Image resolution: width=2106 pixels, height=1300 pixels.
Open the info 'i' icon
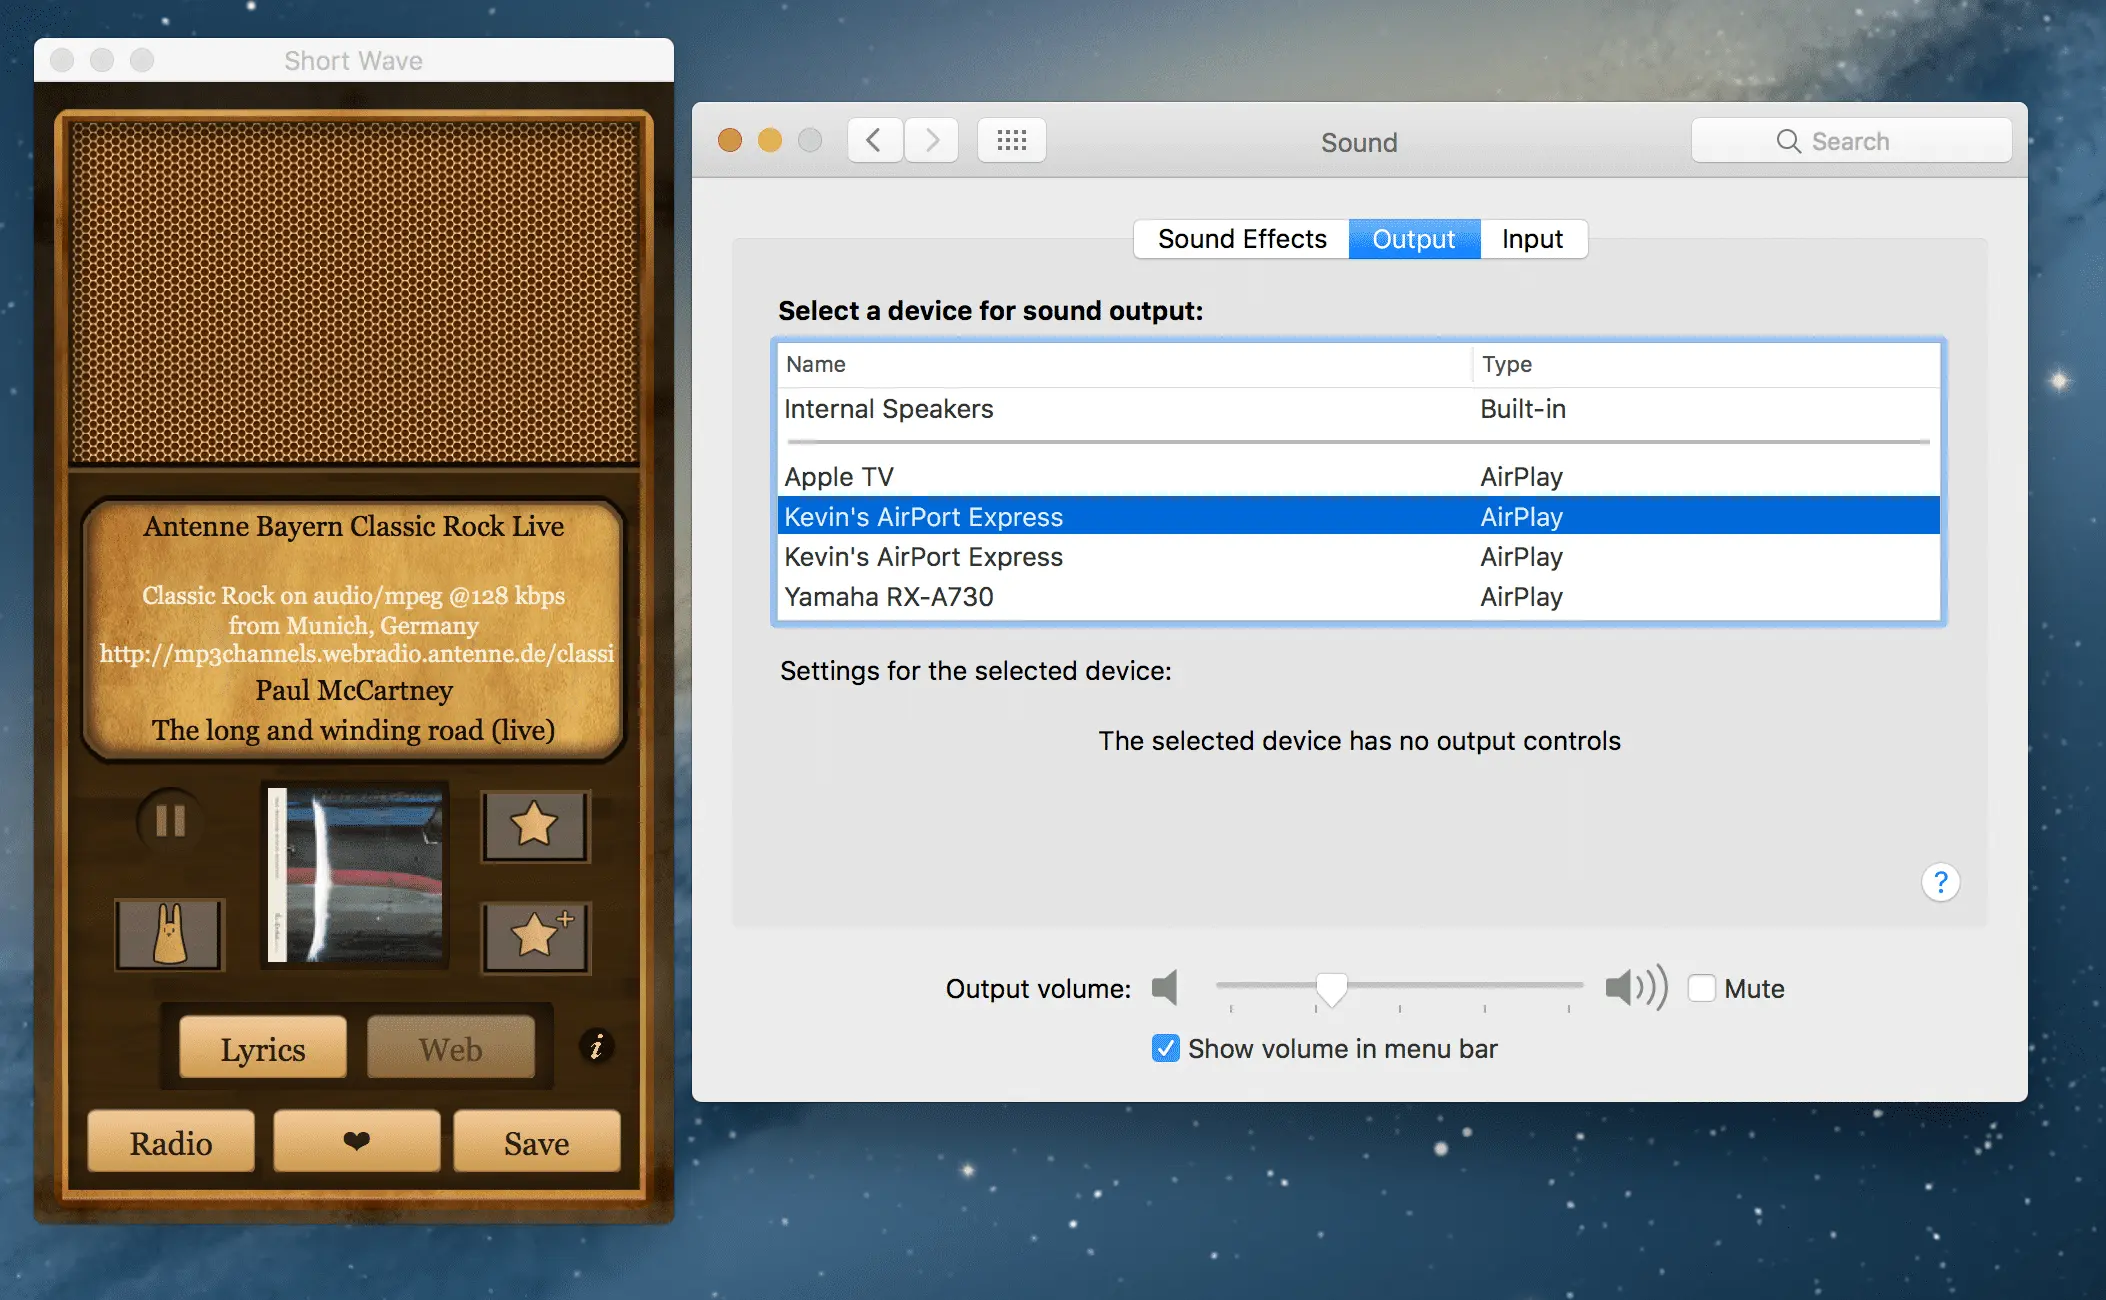click(596, 1047)
